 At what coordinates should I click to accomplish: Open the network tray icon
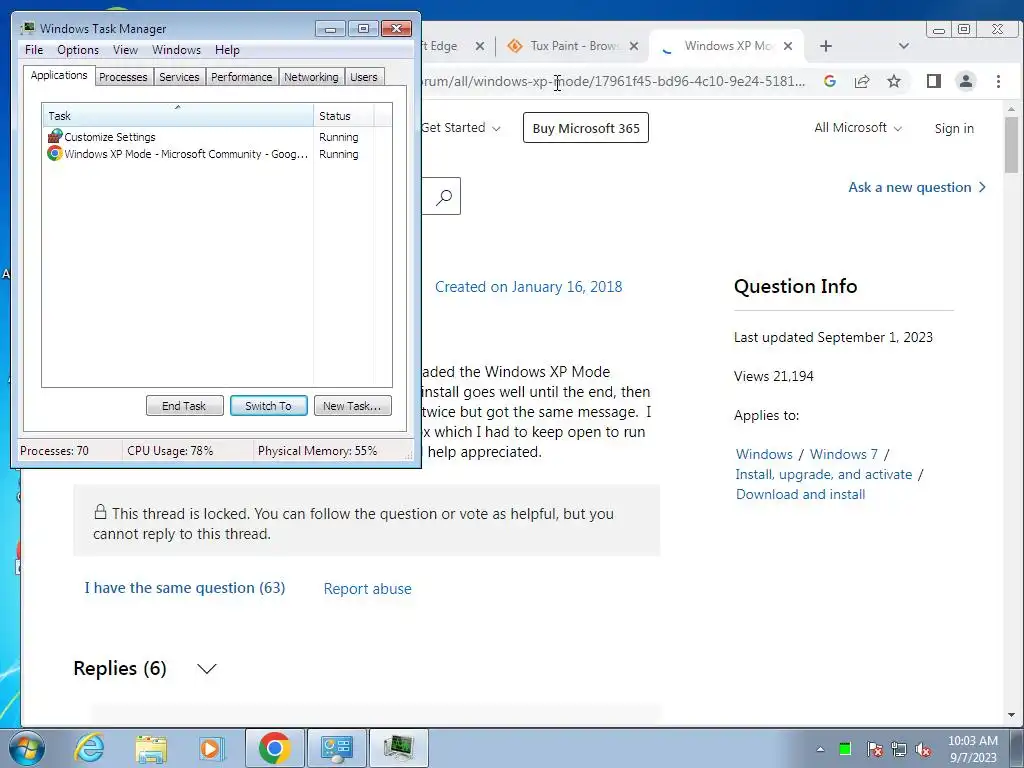899,749
